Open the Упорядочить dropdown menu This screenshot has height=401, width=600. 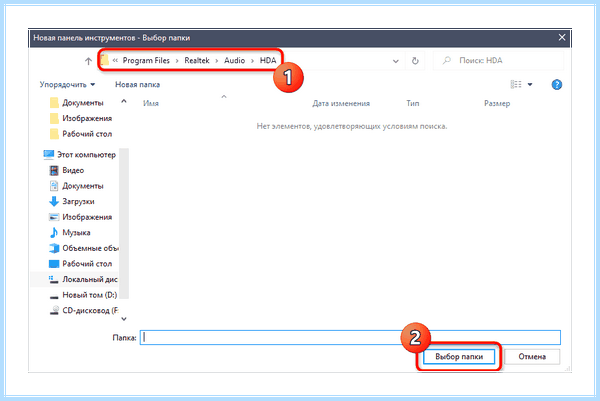pos(67,85)
